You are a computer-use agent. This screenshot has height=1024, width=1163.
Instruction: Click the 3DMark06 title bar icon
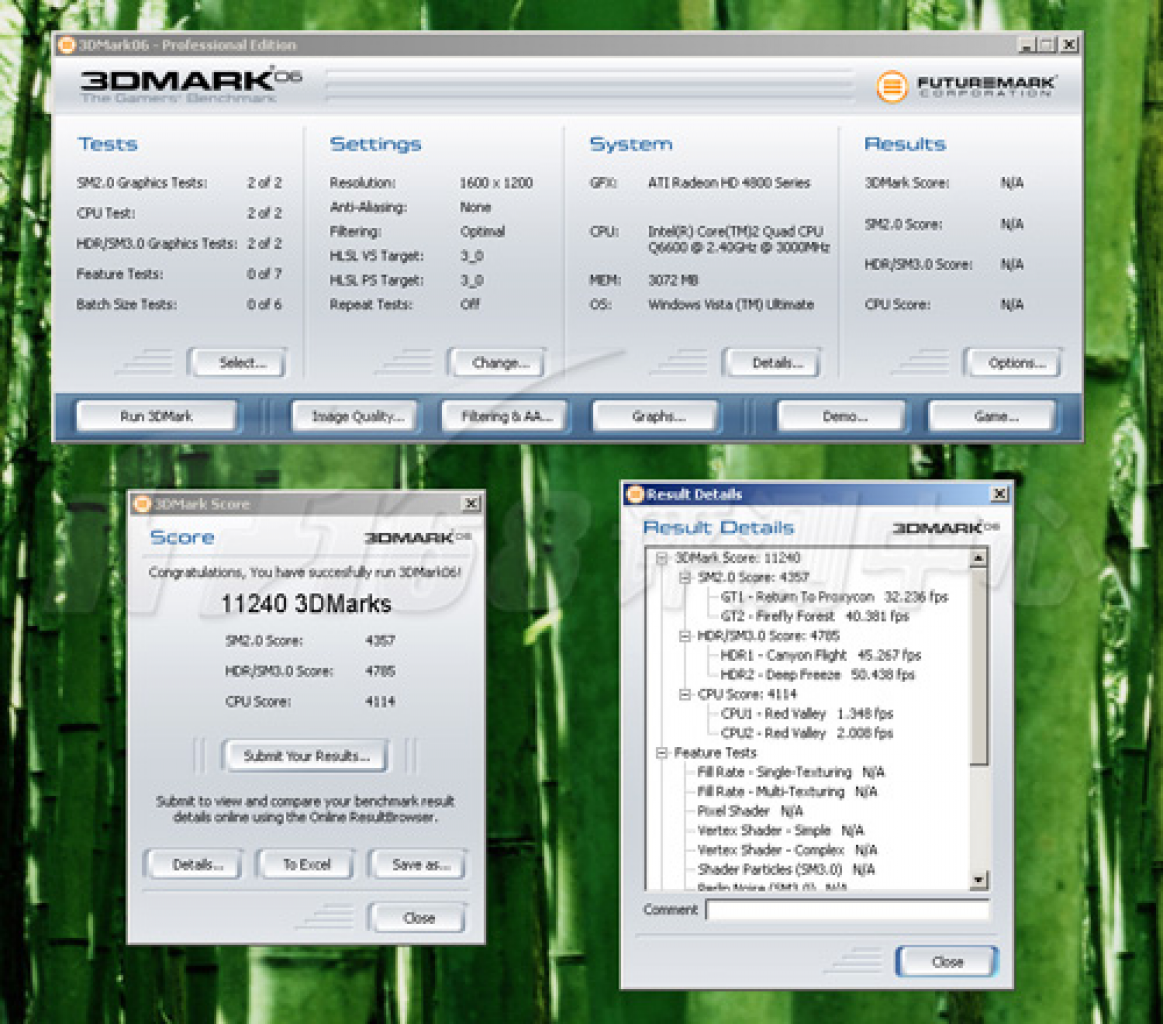pos(67,45)
